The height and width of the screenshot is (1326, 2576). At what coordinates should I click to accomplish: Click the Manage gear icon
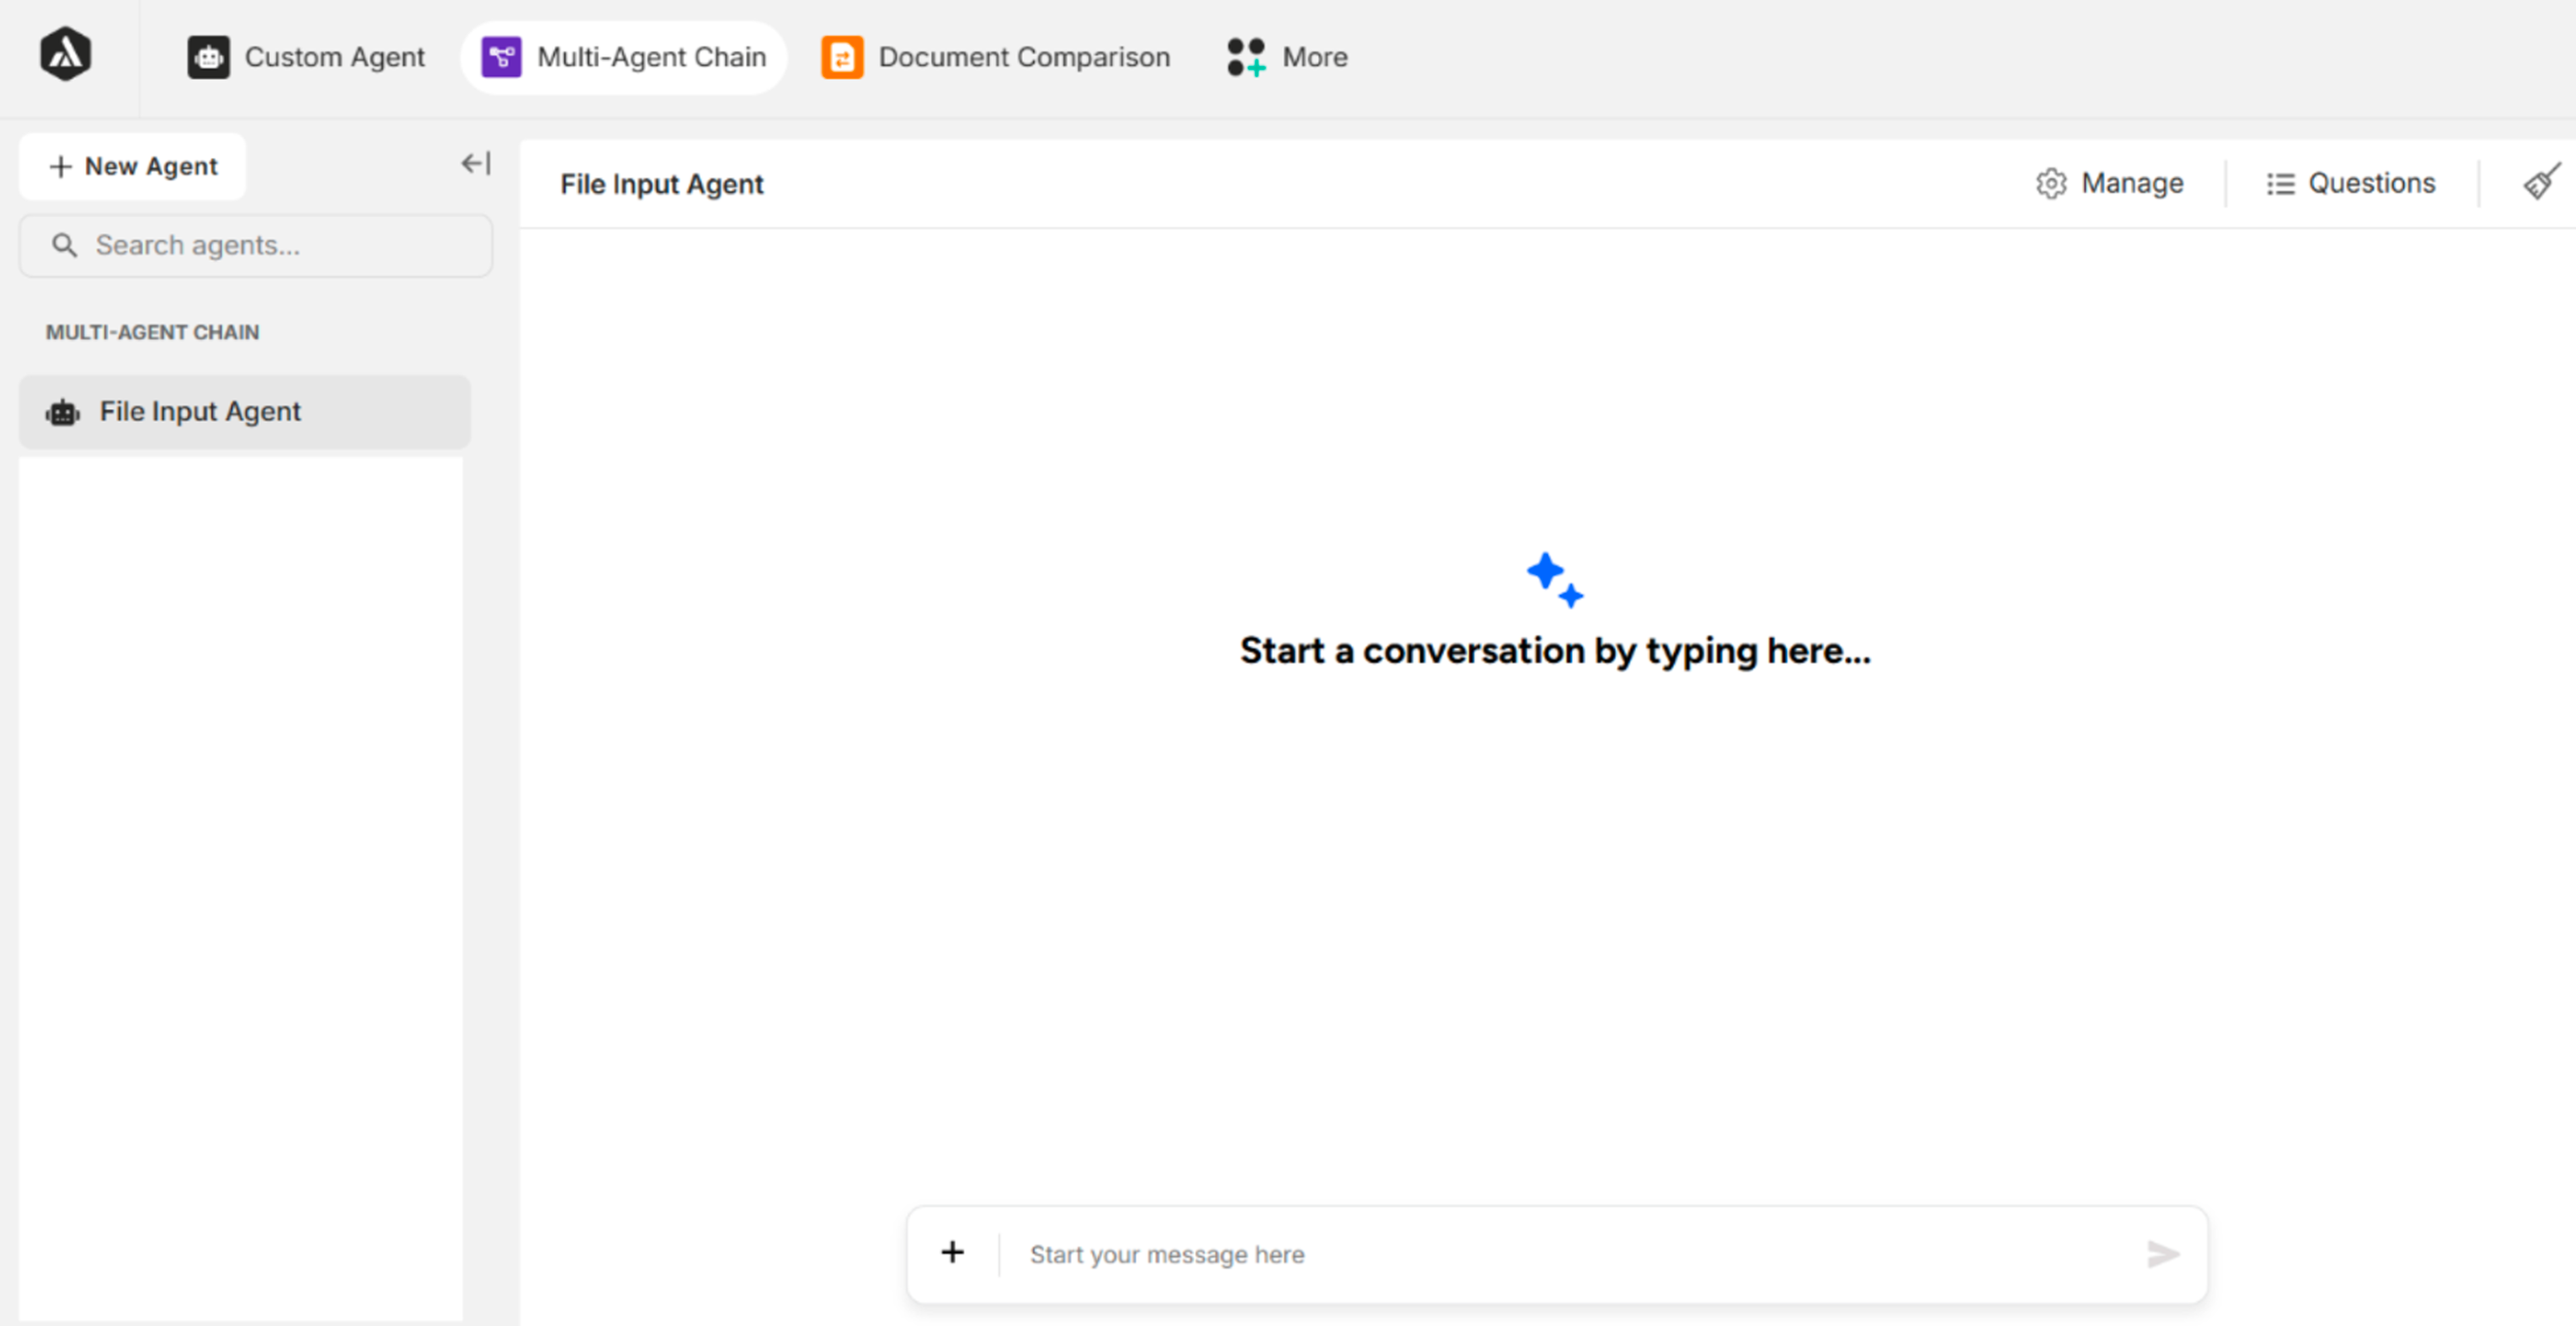[x=2051, y=184]
